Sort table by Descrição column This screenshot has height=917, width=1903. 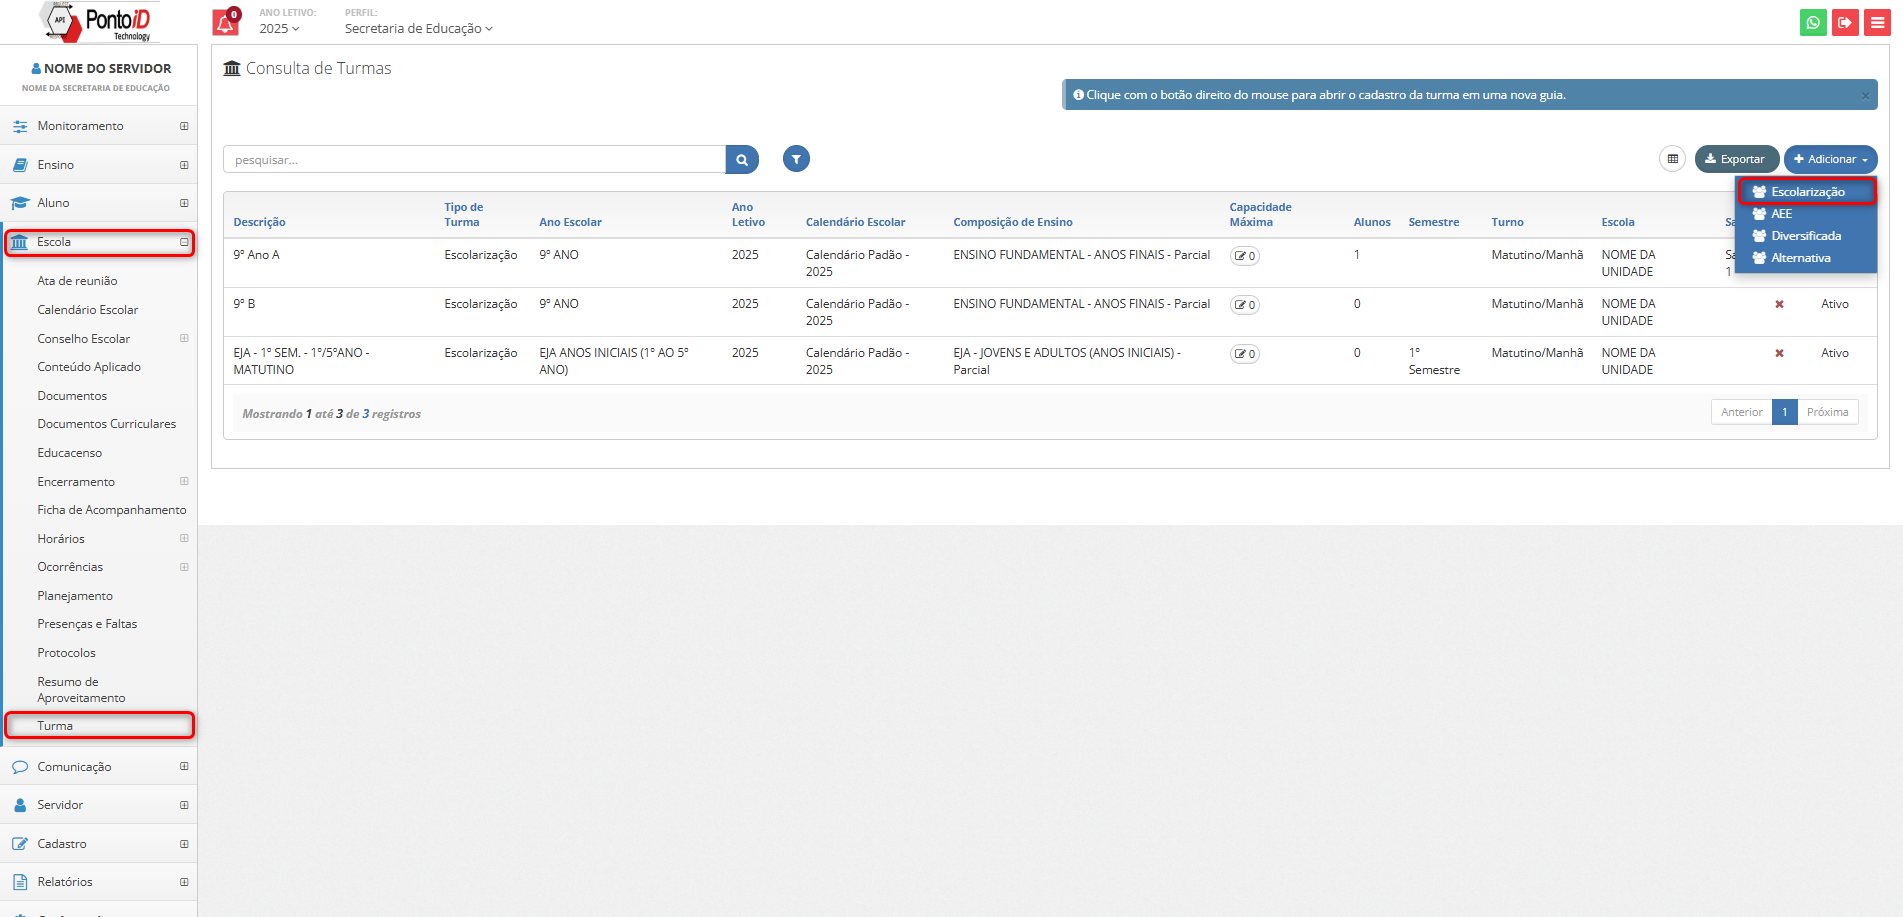259,222
